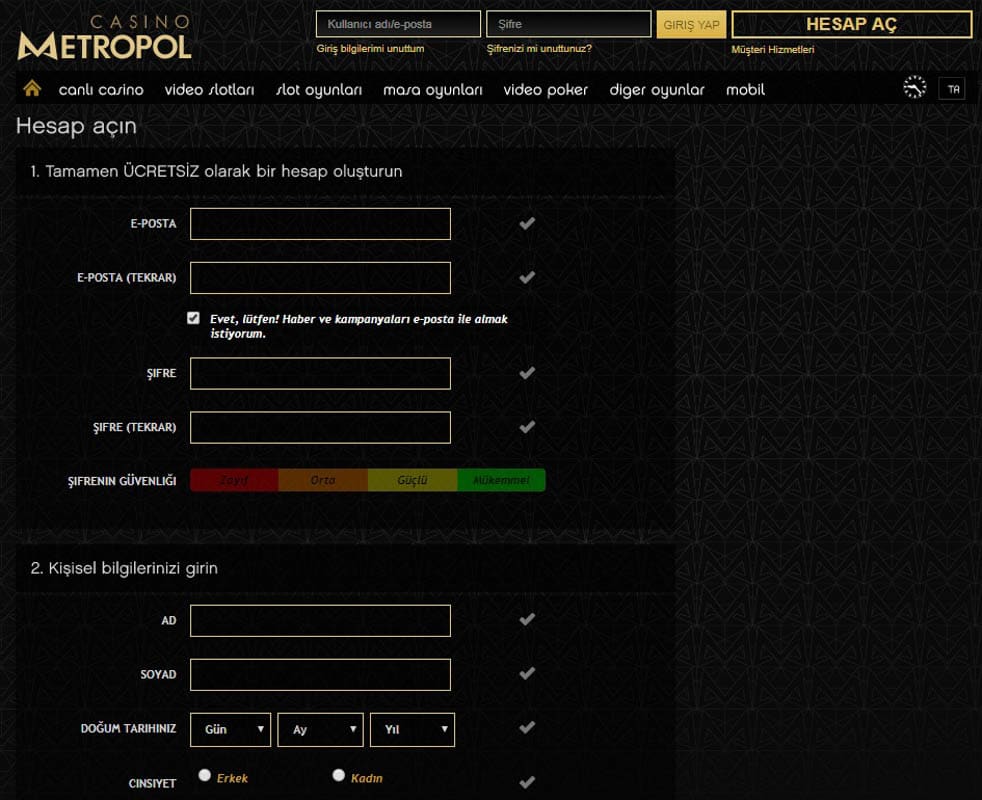Open video slotları menu
Image resolution: width=982 pixels, height=800 pixels.
210,90
